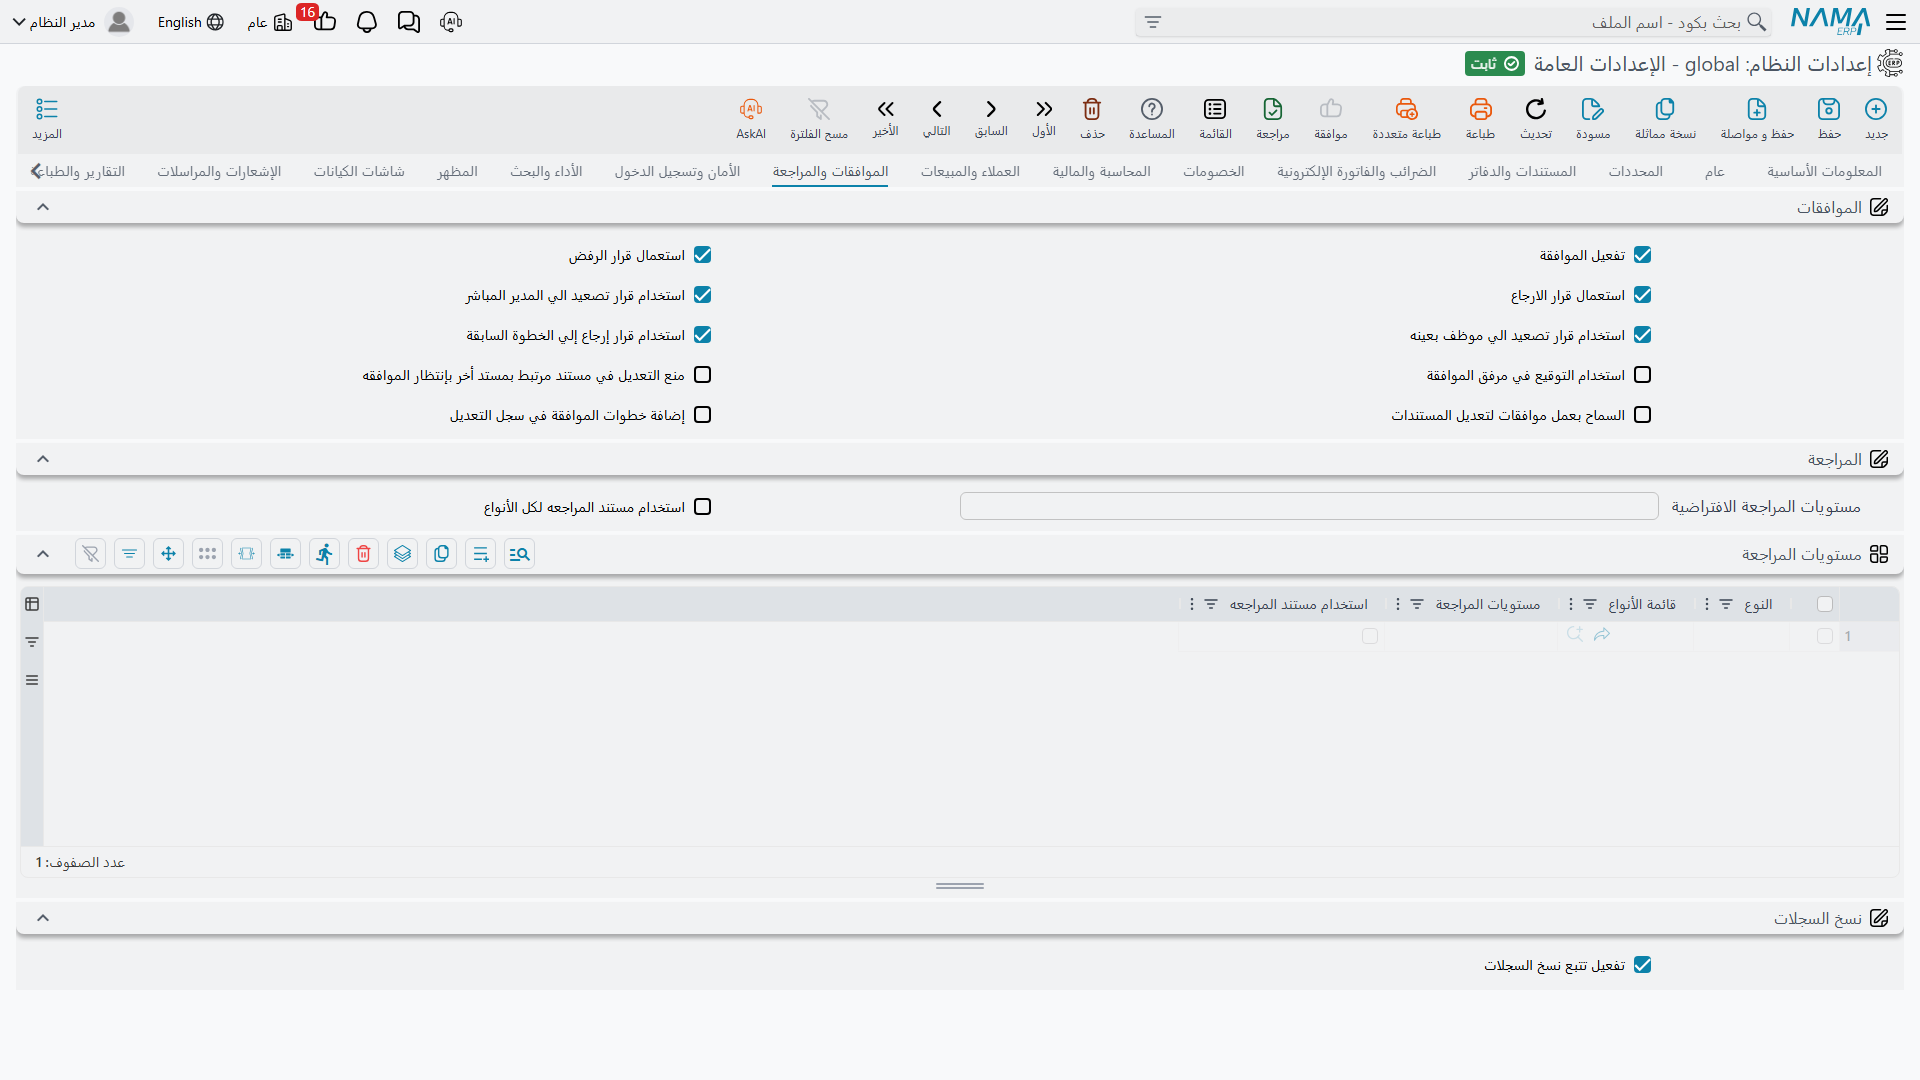The image size is (1920, 1080).
Task: Open مستويات المراجعة column filter
Action: click(x=1417, y=604)
